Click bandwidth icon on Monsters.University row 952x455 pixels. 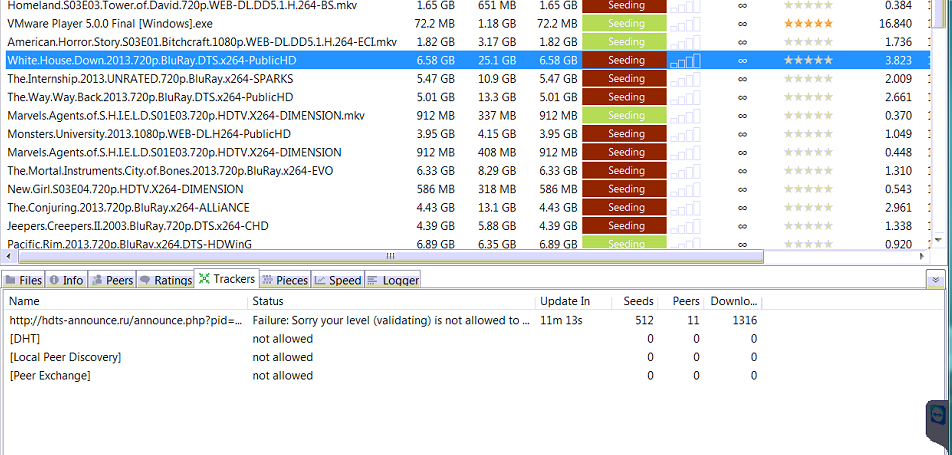pos(685,134)
